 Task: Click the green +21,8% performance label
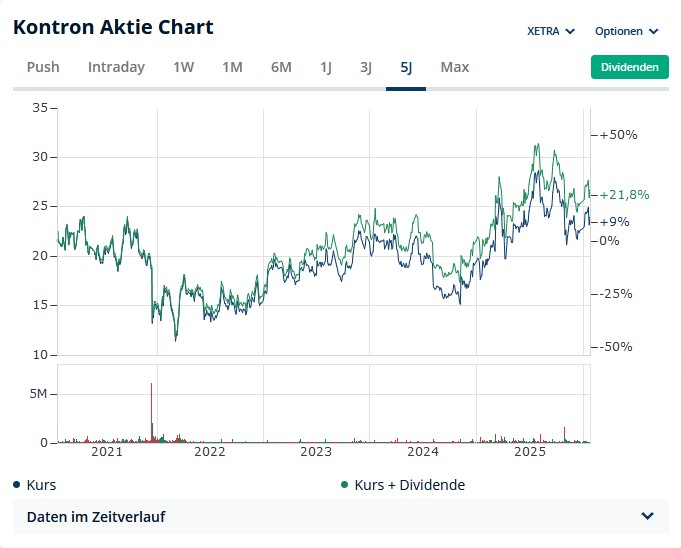click(x=625, y=195)
